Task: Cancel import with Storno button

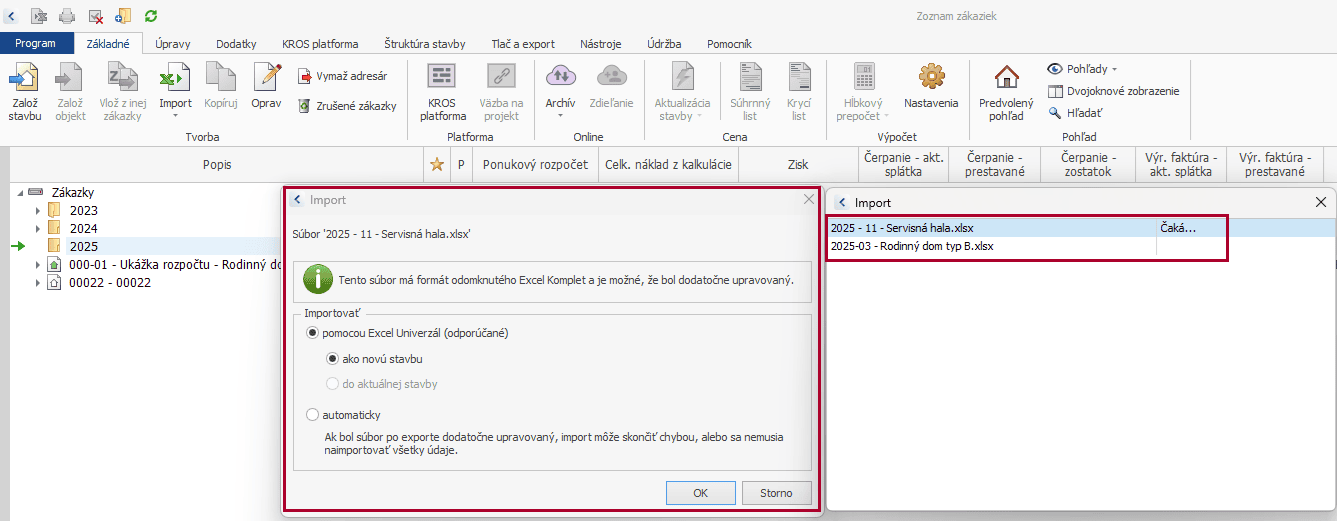Action: (776, 493)
